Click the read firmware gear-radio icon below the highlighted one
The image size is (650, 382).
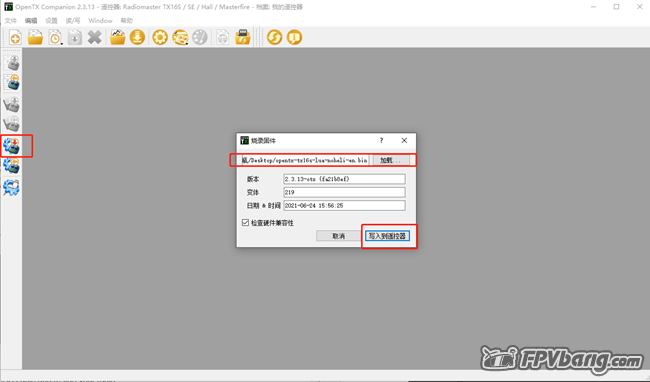[12, 166]
